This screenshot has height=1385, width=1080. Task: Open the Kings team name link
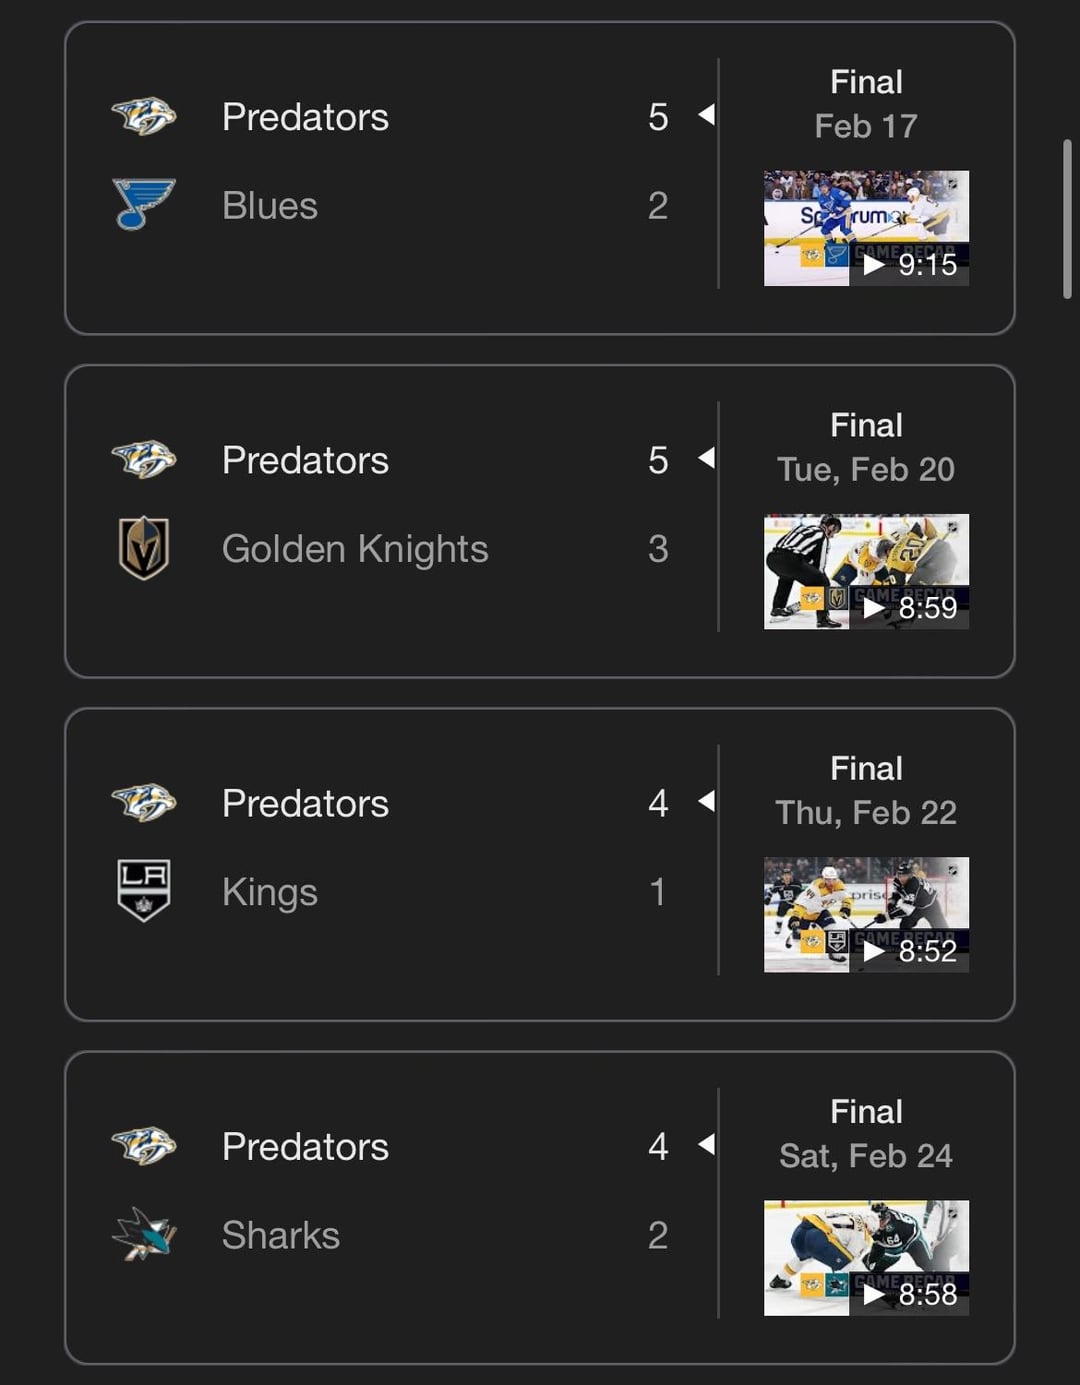point(270,892)
